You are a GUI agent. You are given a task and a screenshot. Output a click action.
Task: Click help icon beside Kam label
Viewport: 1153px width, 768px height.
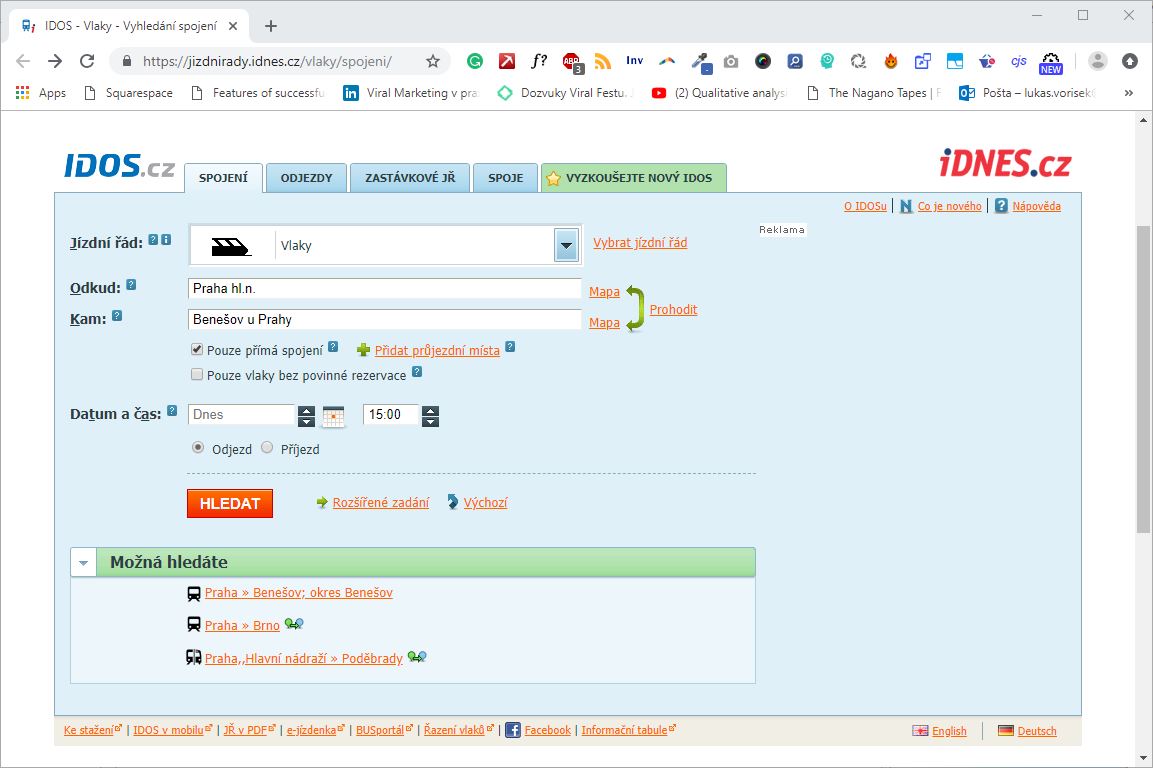(x=117, y=316)
